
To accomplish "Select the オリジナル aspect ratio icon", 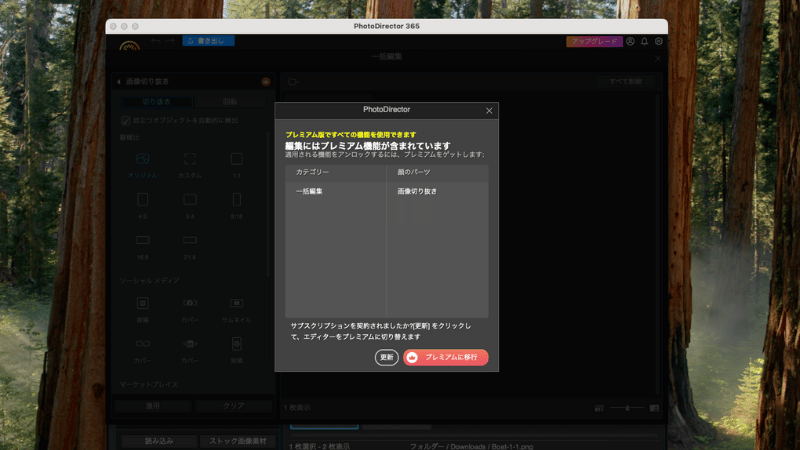I will 142,159.
